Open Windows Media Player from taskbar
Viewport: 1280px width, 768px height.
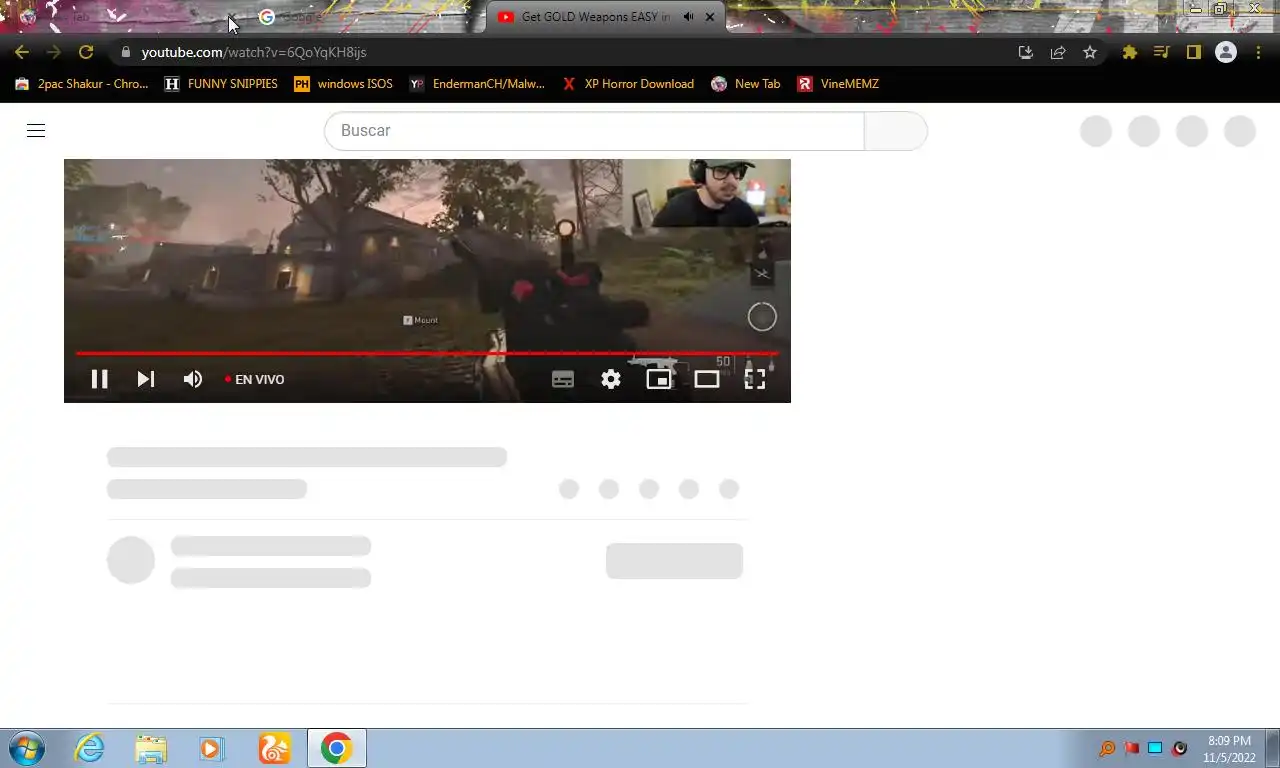click(x=212, y=748)
